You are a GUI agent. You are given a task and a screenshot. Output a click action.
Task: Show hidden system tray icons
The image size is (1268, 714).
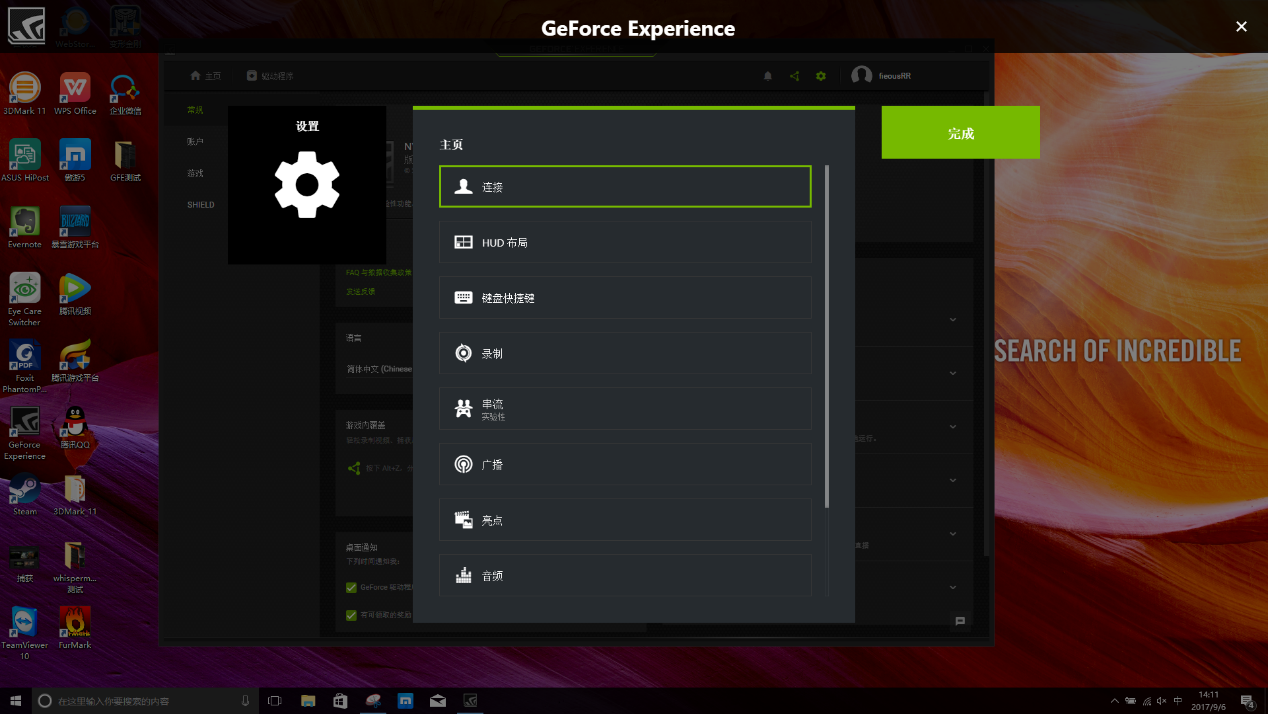click(x=1115, y=701)
